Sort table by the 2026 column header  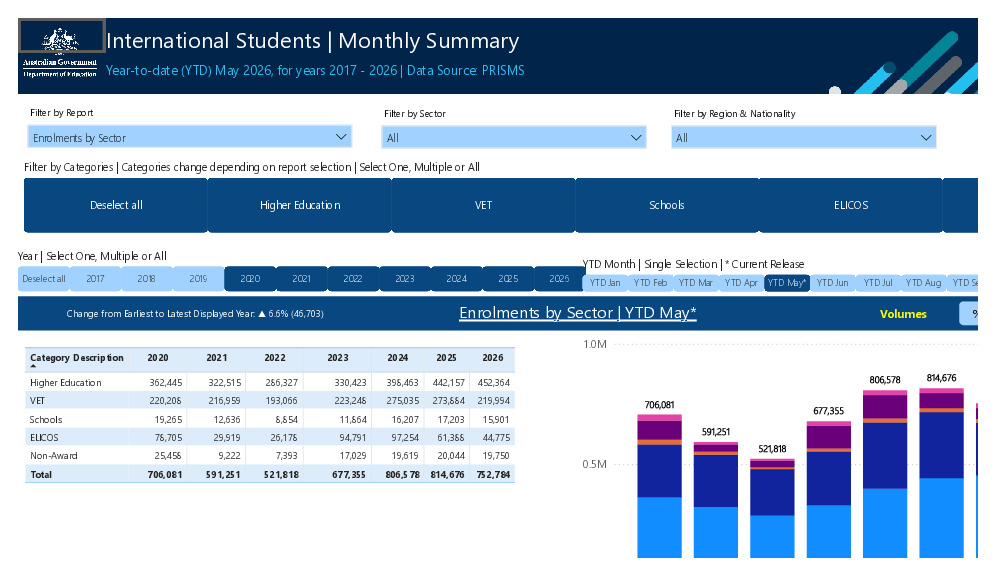click(493, 358)
